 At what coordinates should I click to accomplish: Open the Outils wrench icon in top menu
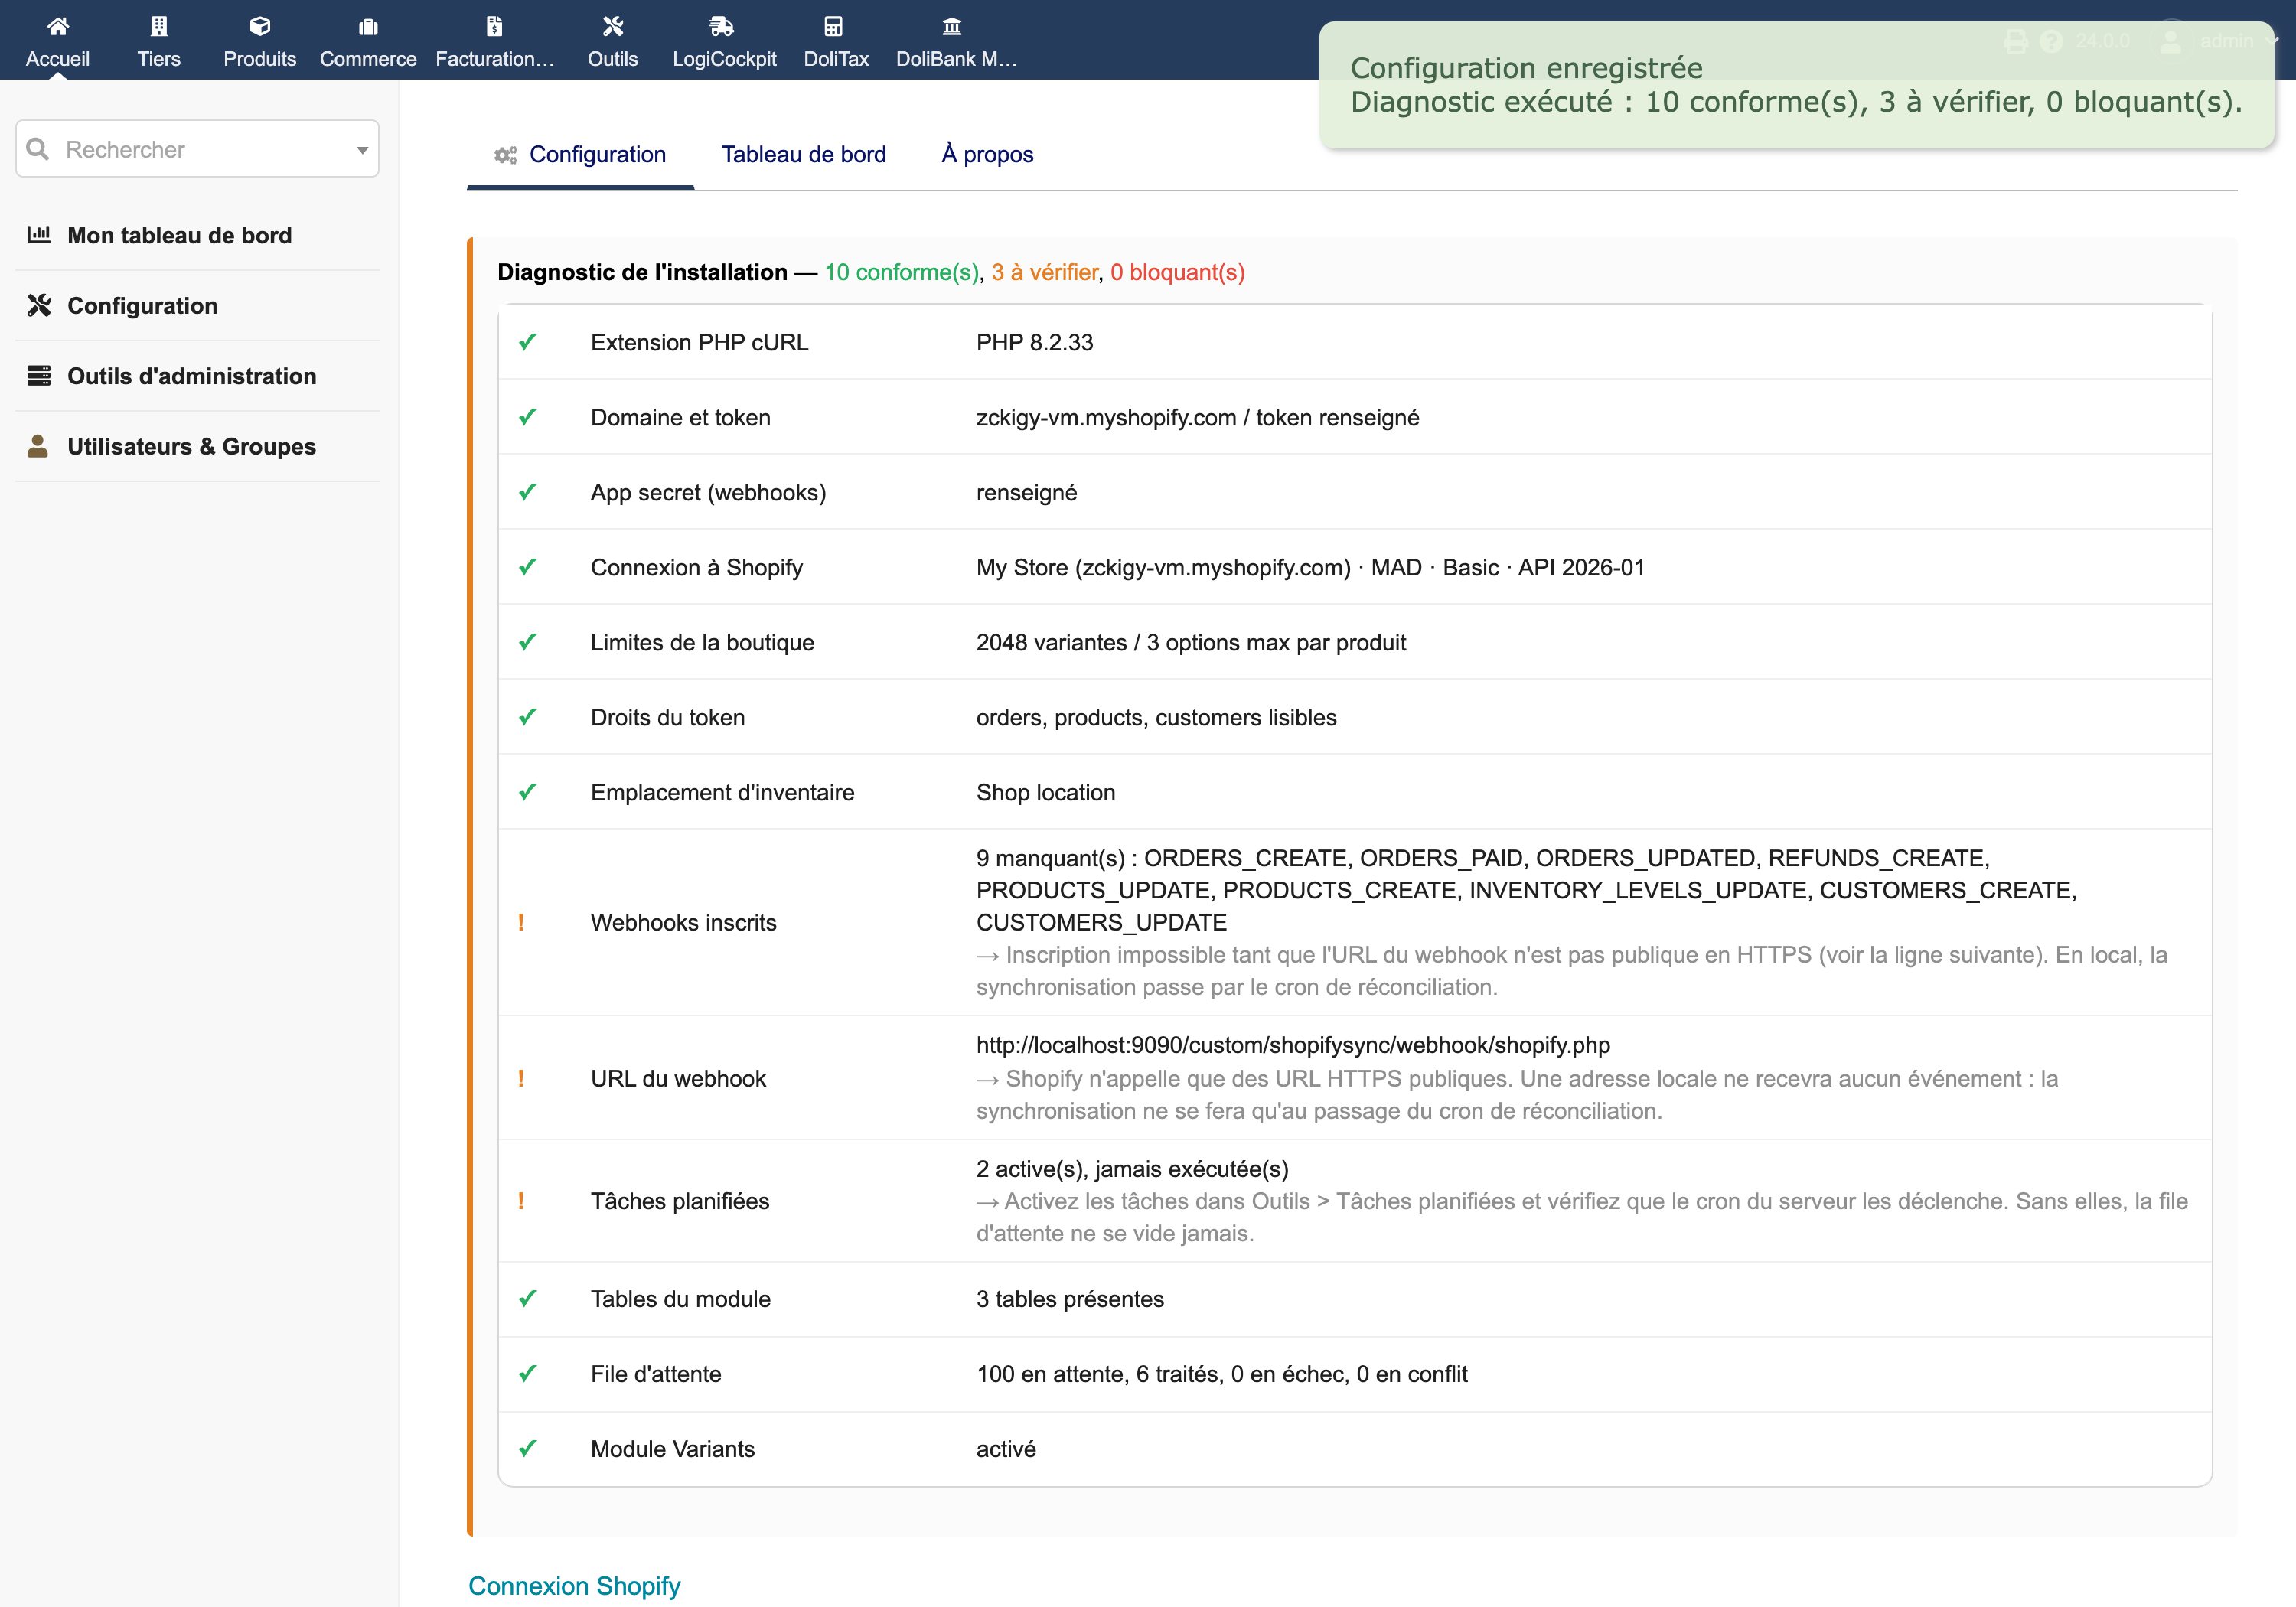tap(613, 26)
